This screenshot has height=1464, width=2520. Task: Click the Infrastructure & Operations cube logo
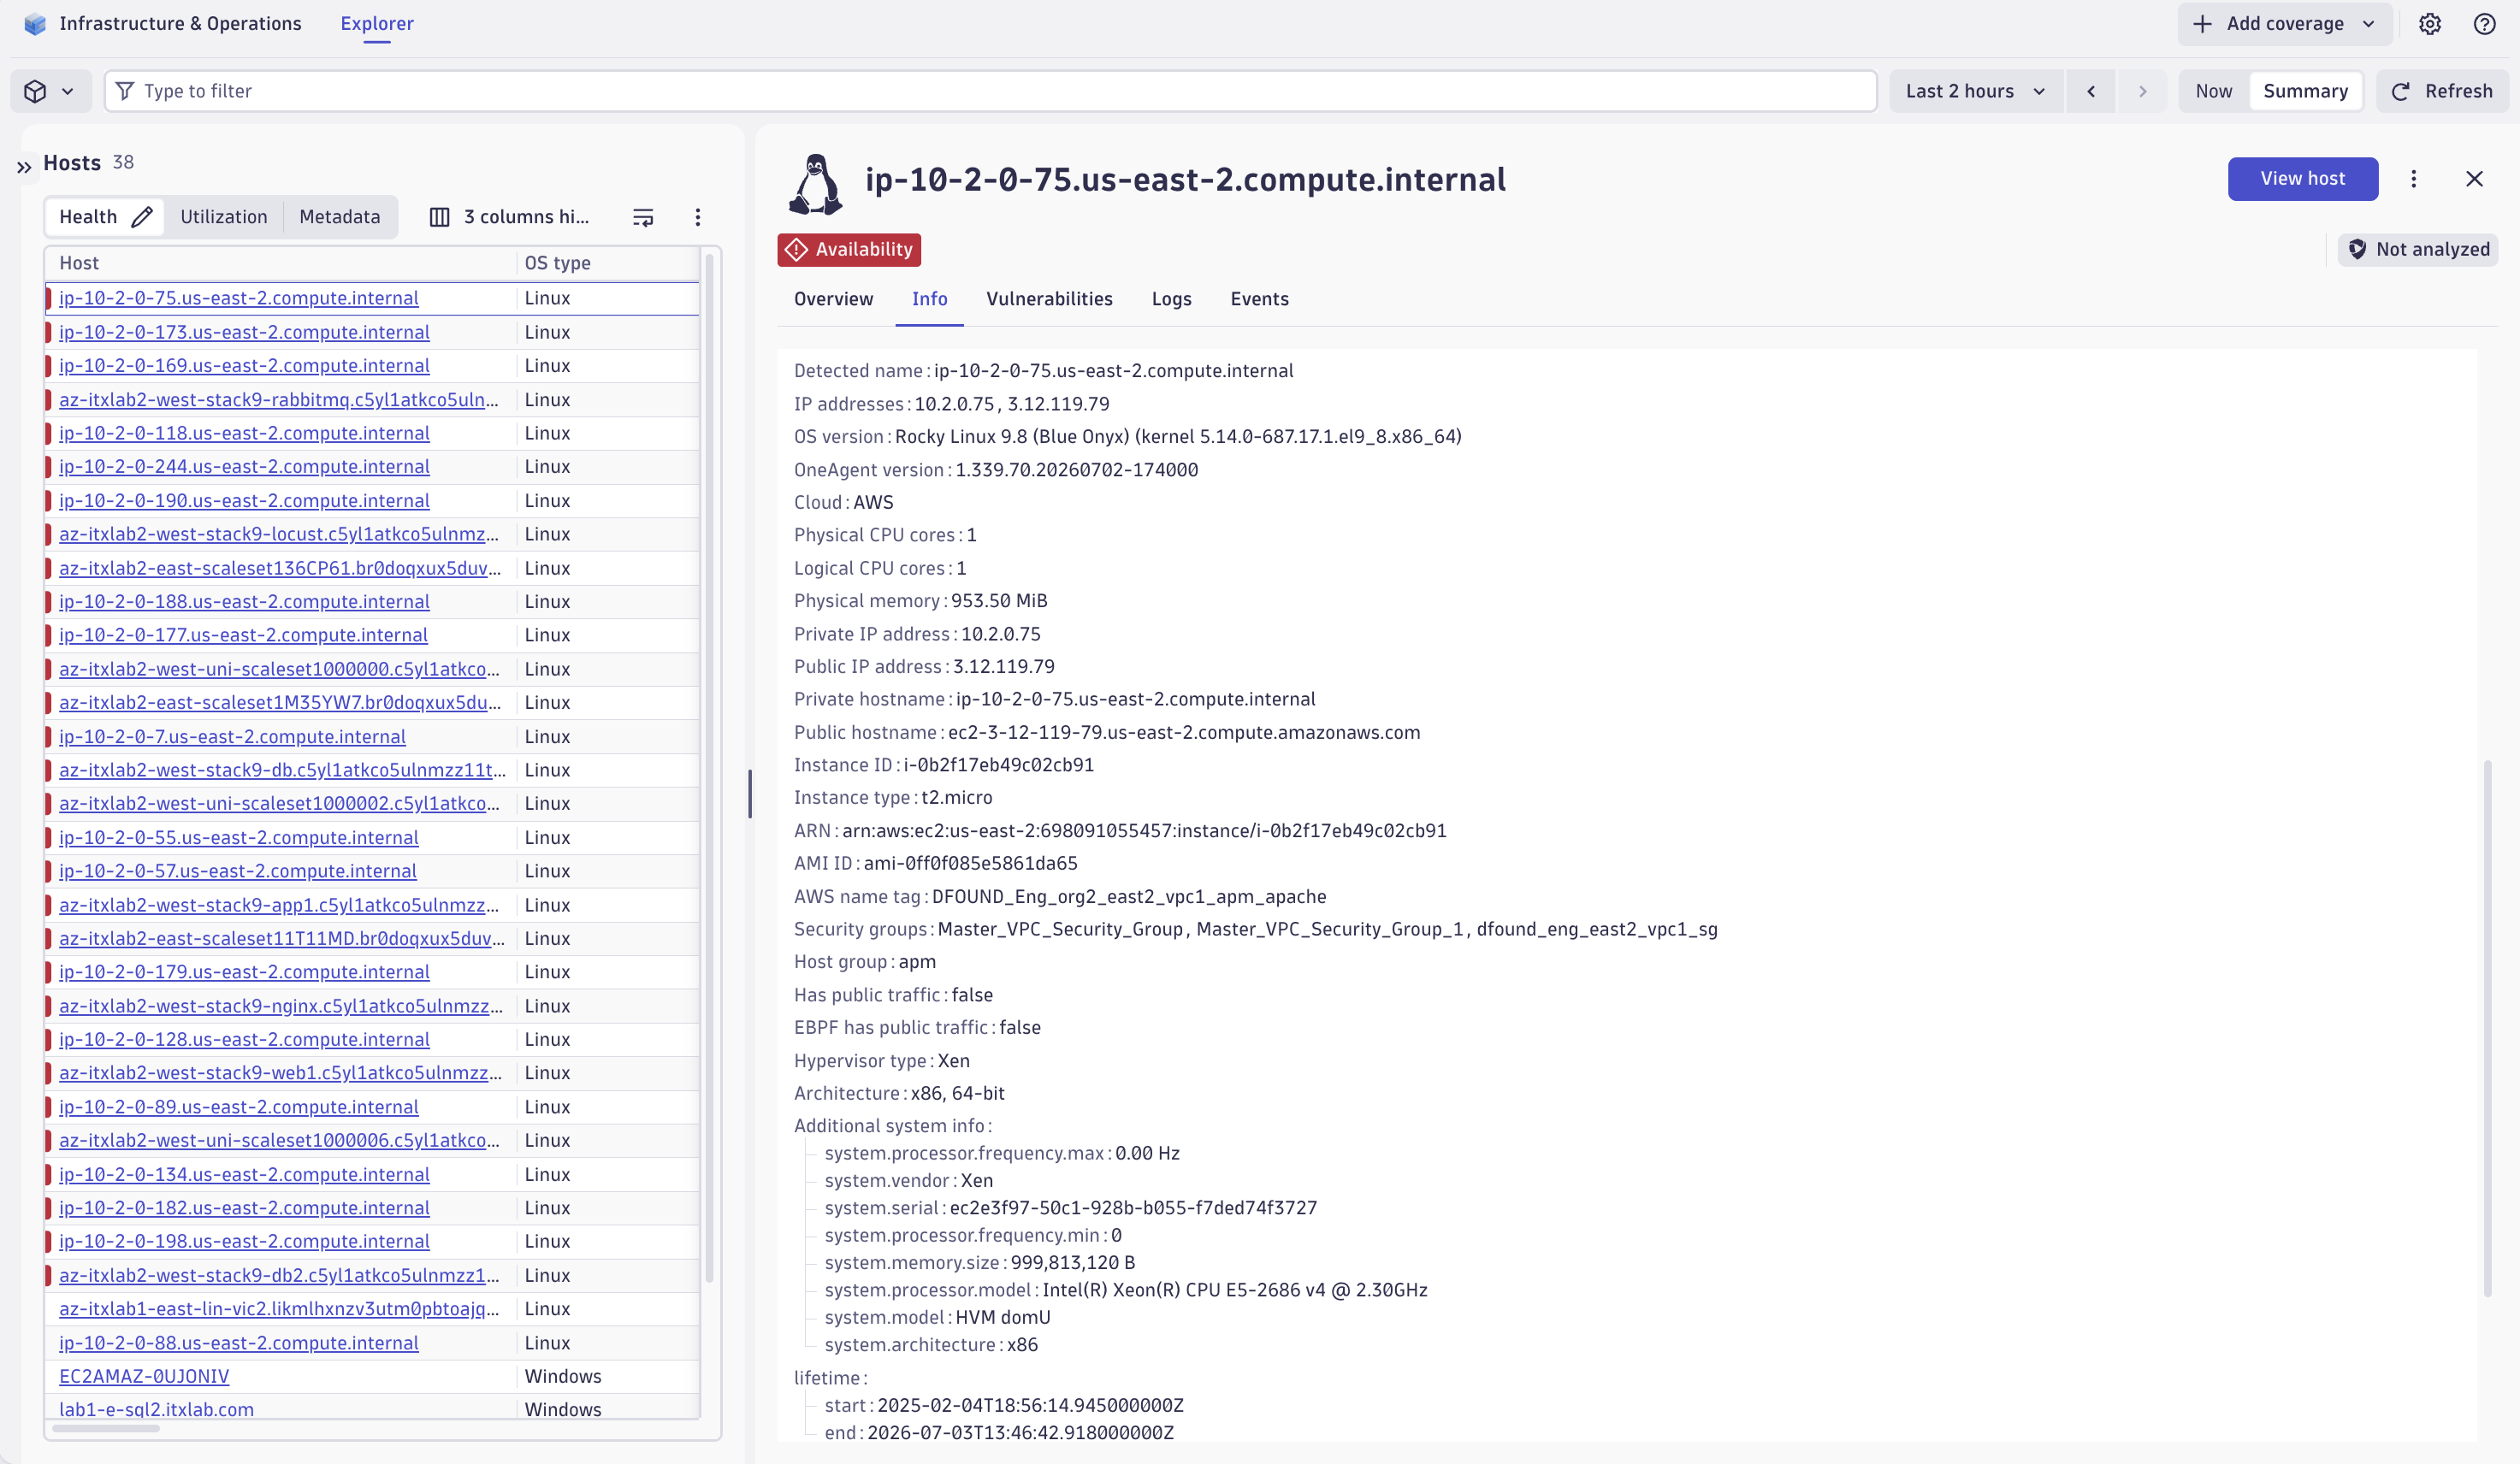pos(35,24)
